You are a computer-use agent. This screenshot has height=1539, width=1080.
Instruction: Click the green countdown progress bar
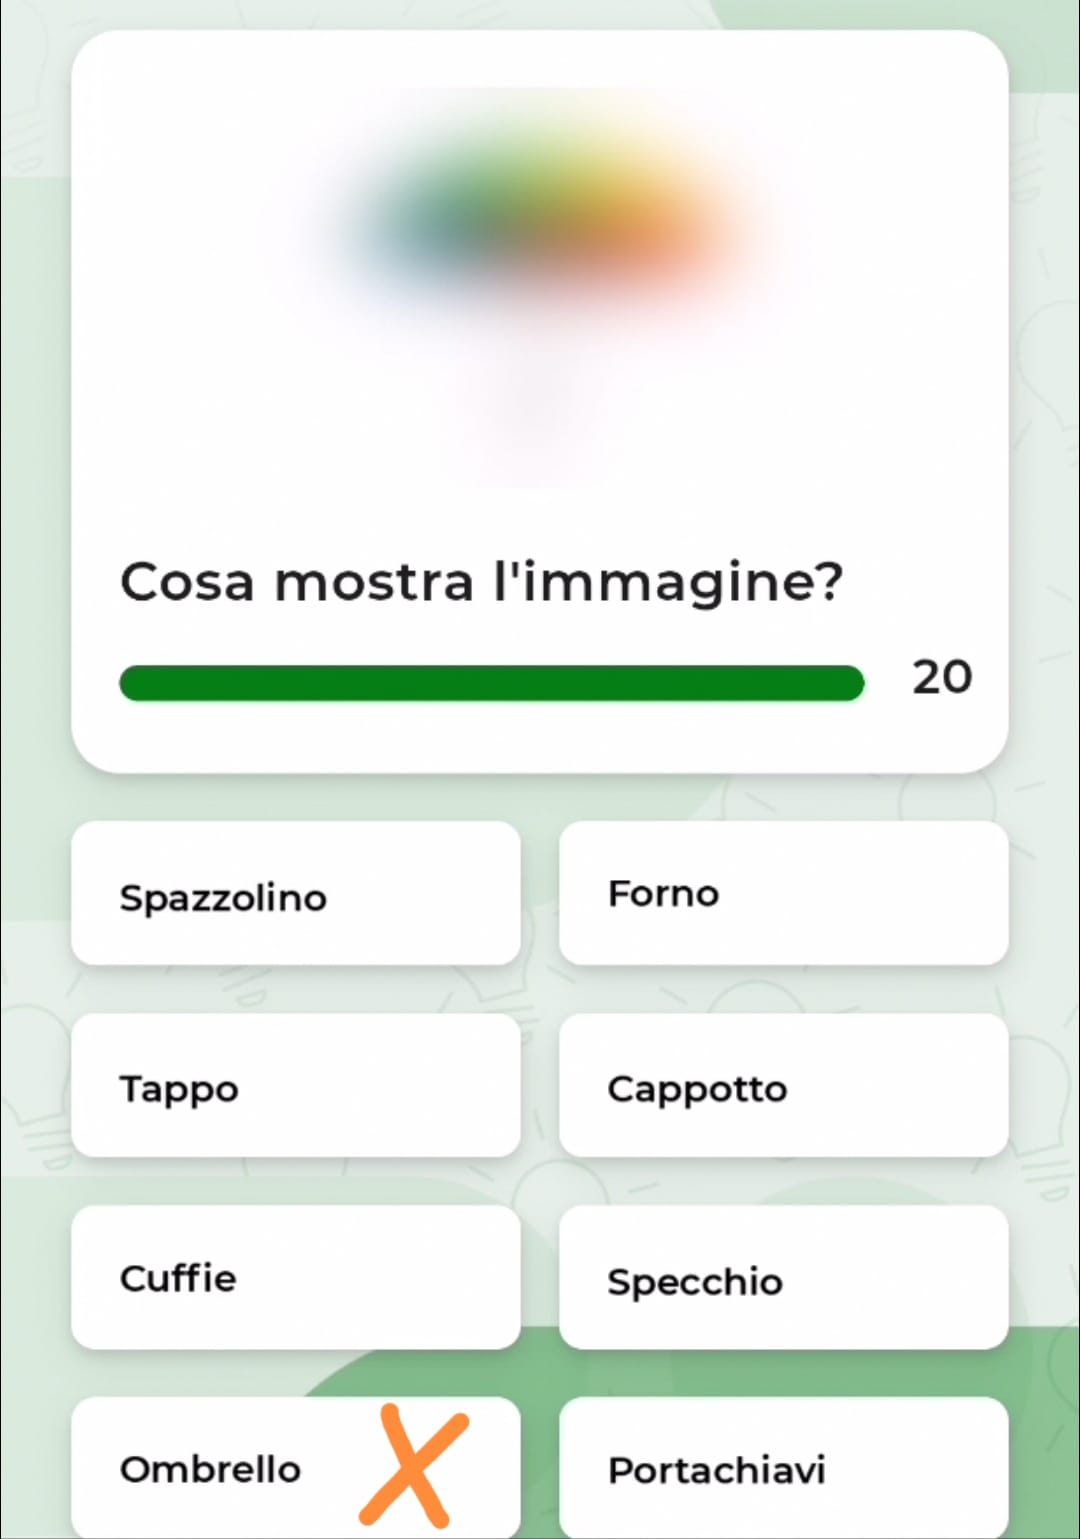(x=491, y=683)
